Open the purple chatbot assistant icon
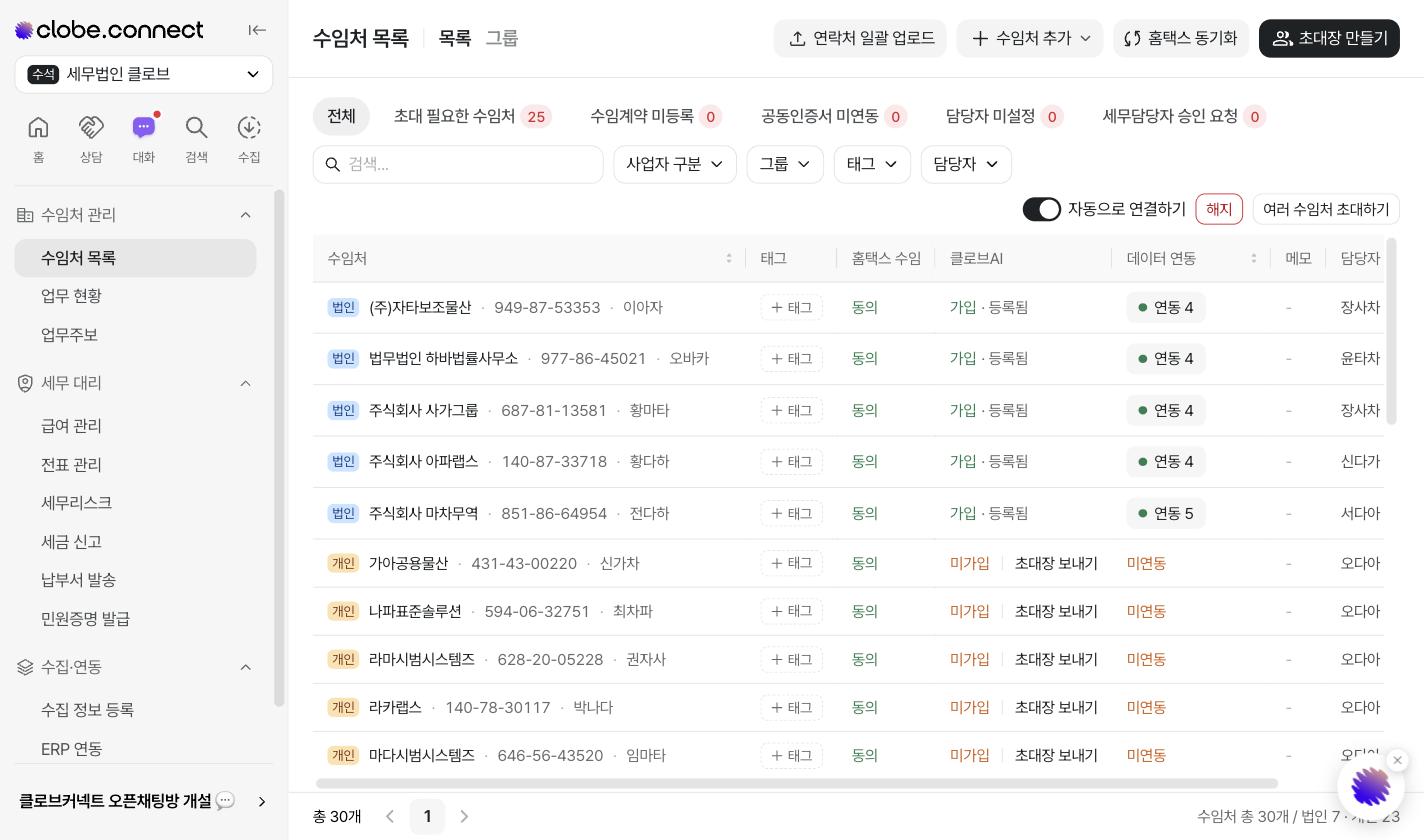The image size is (1424, 840). (x=1370, y=787)
